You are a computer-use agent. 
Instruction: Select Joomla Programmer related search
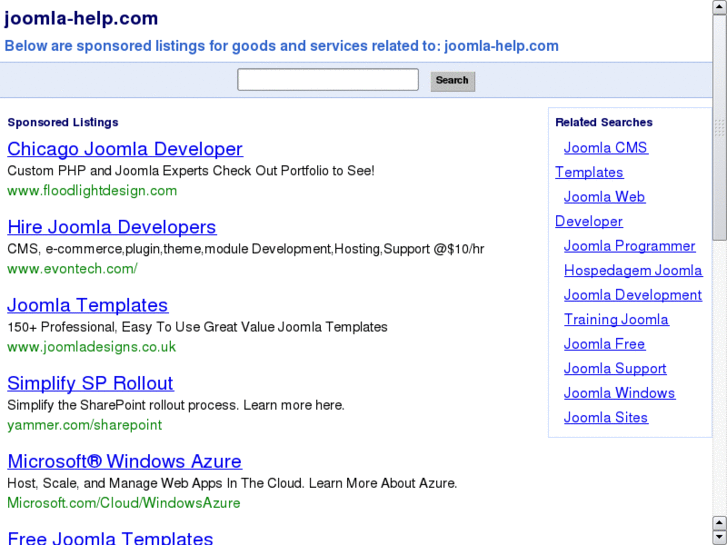click(630, 246)
